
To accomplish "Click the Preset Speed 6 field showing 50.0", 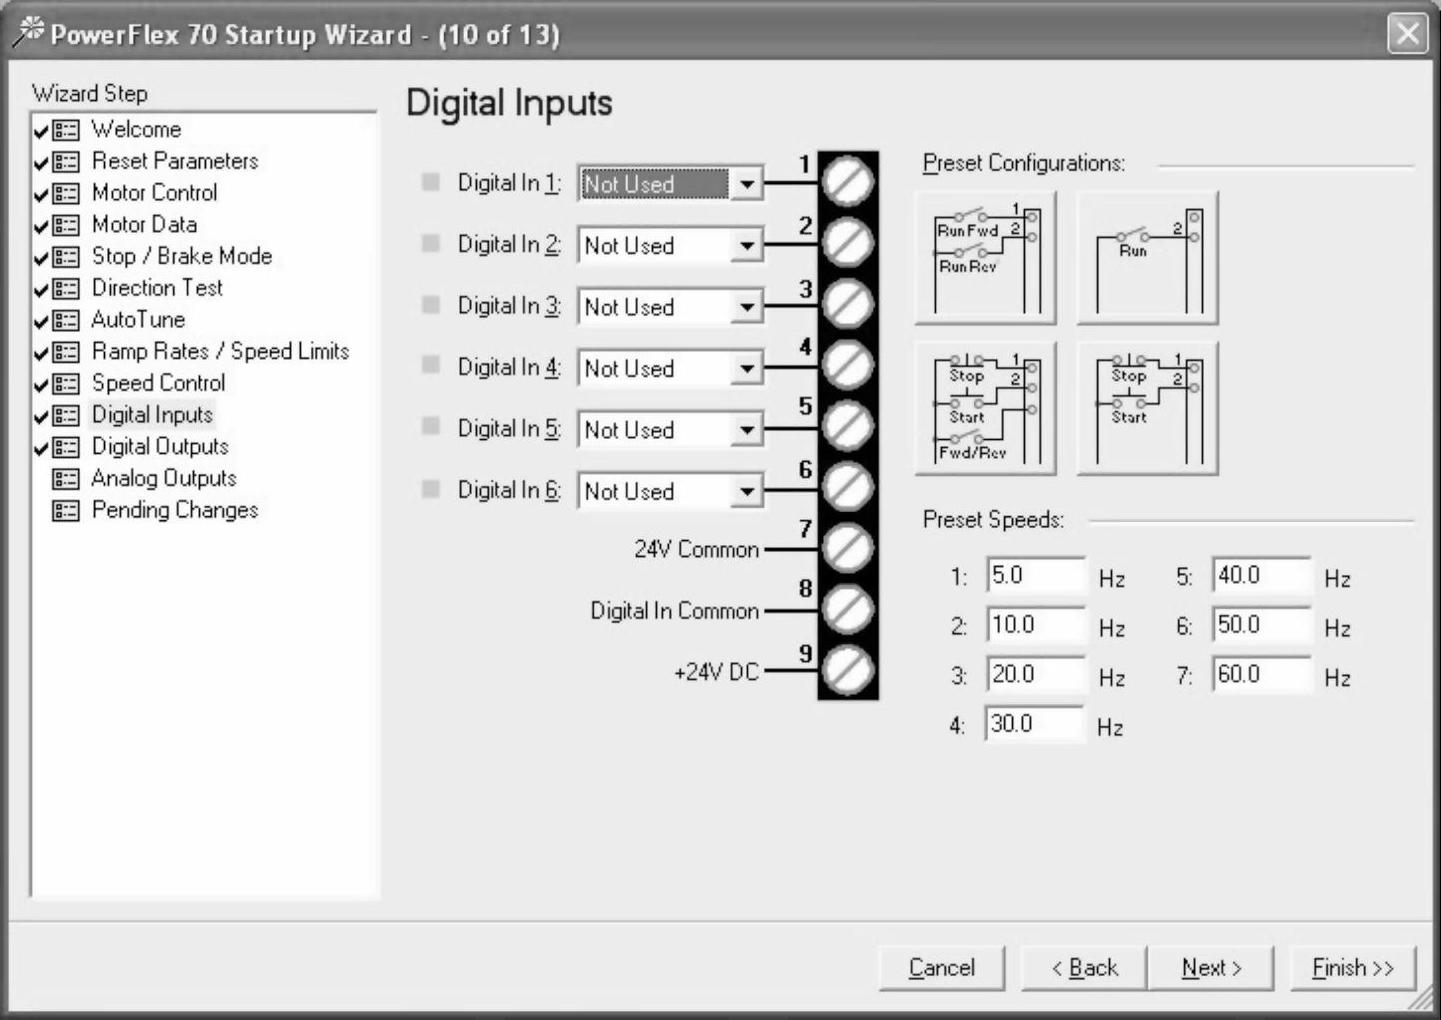I will click(1262, 625).
